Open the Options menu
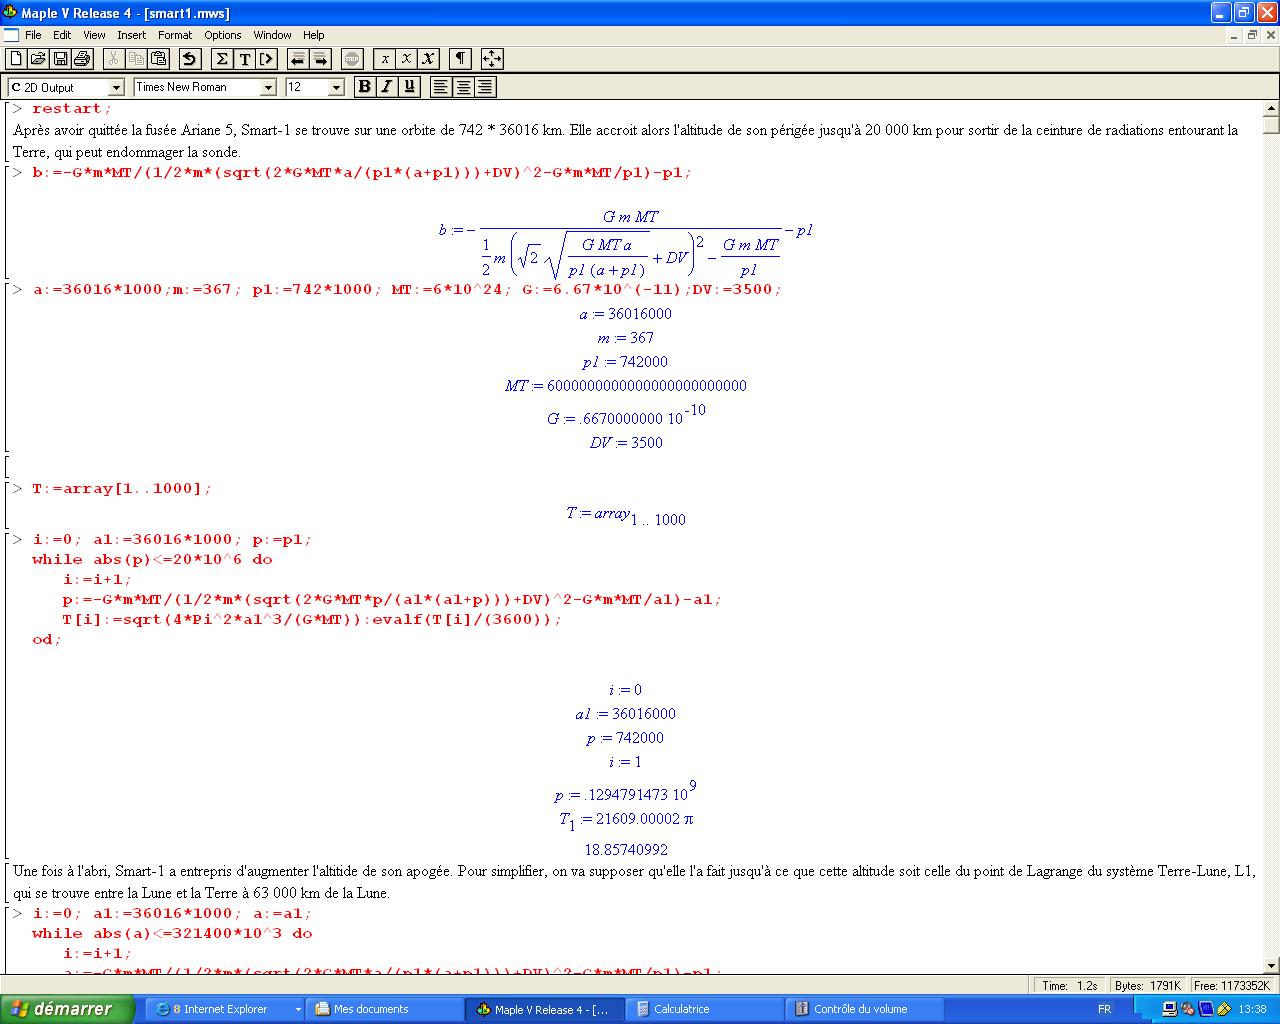 click(223, 35)
